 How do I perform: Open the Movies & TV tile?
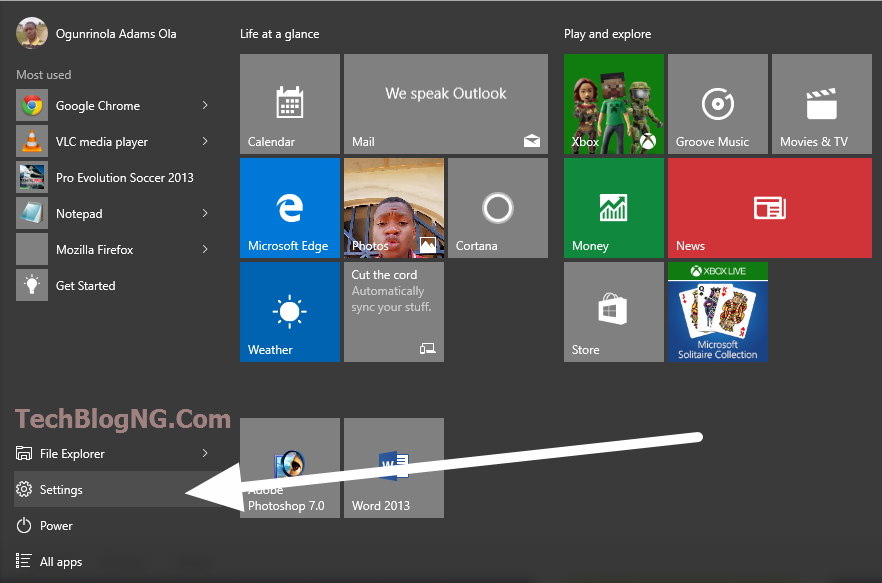822,104
